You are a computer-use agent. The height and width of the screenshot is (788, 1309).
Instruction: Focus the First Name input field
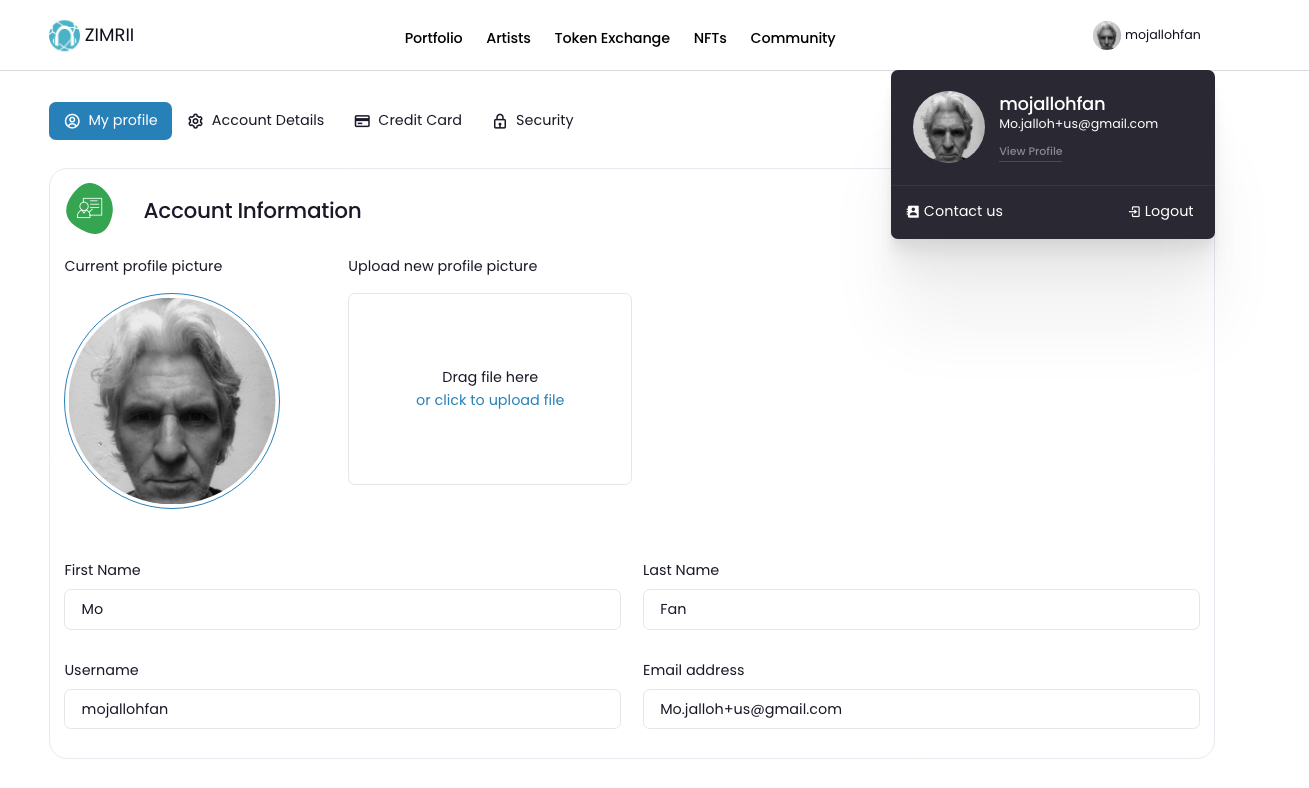(x=342, y=609)
